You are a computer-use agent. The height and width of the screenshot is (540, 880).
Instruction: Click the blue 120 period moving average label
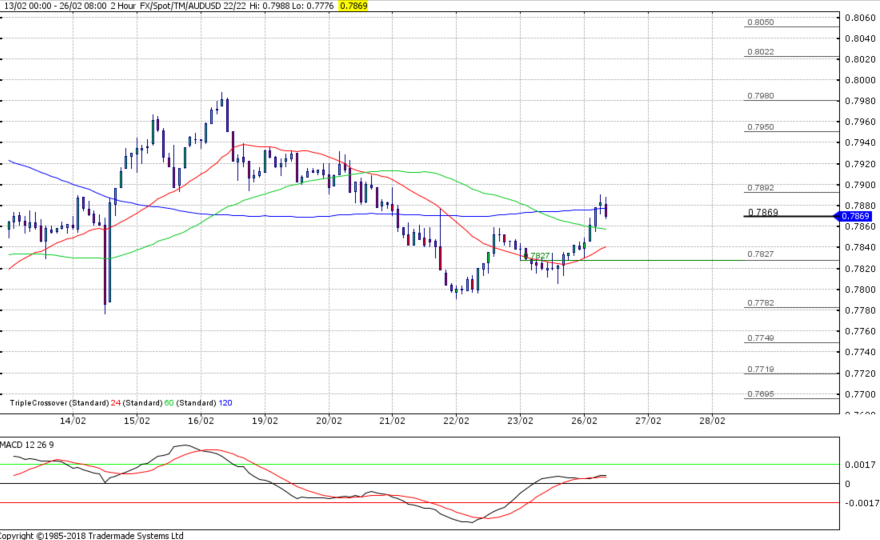(225, 403)
